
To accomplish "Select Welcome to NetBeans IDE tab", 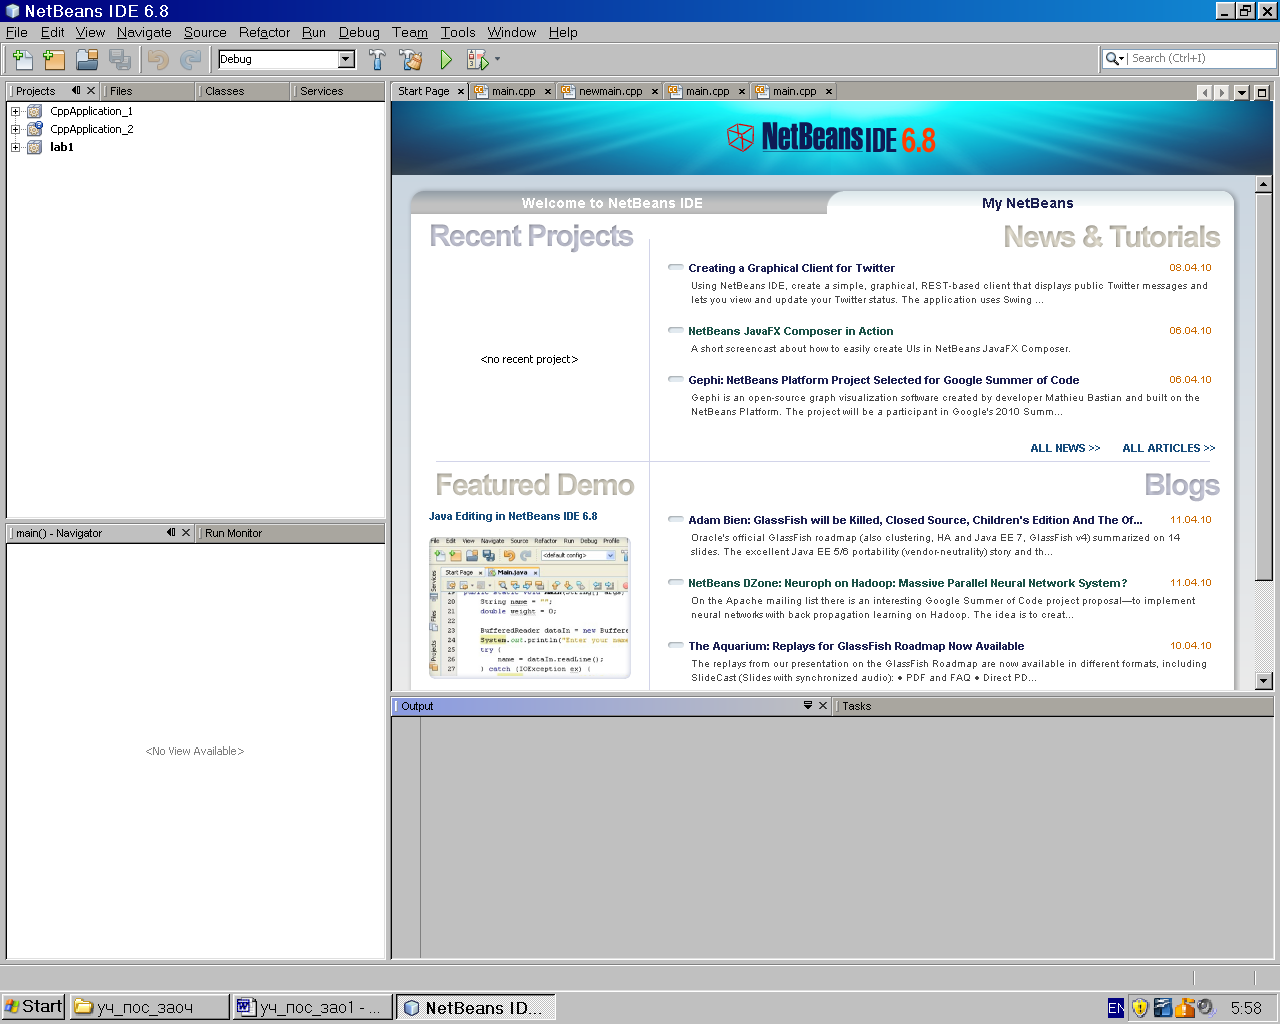I will [x=612, y=203].
